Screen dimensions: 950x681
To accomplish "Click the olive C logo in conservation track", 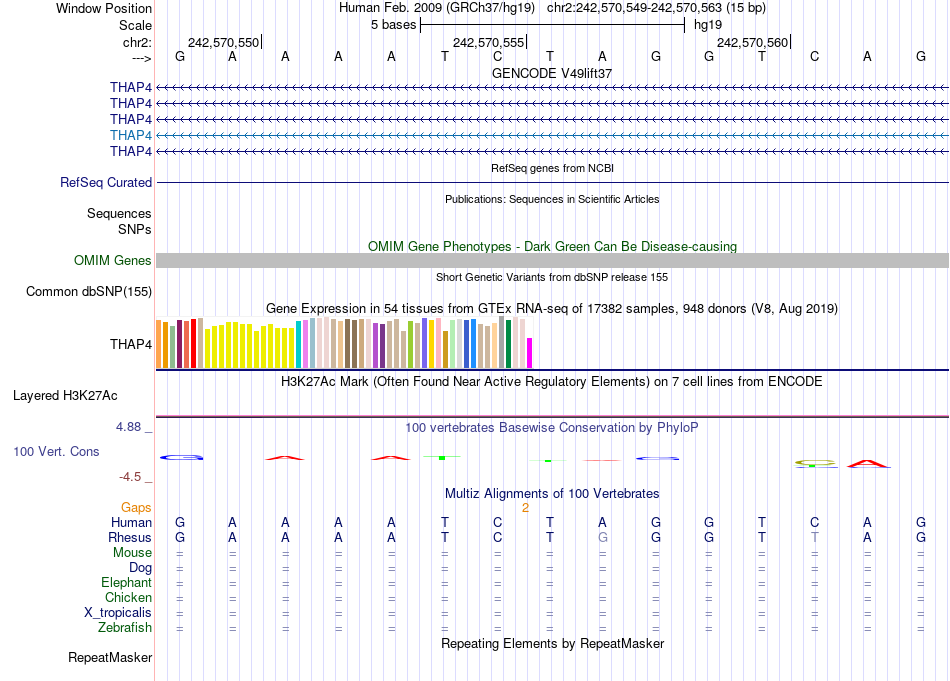I will (815, 463).
